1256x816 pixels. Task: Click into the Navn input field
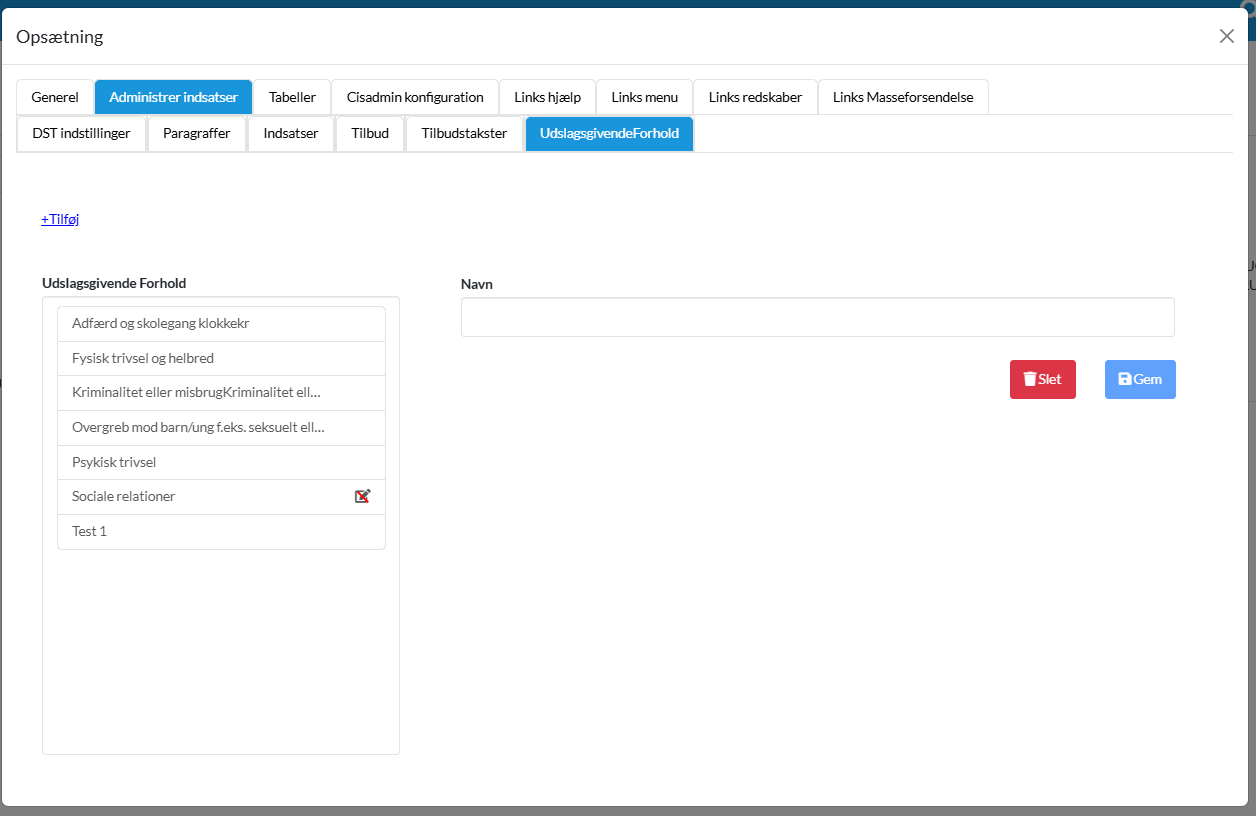[x=817, y=317]
